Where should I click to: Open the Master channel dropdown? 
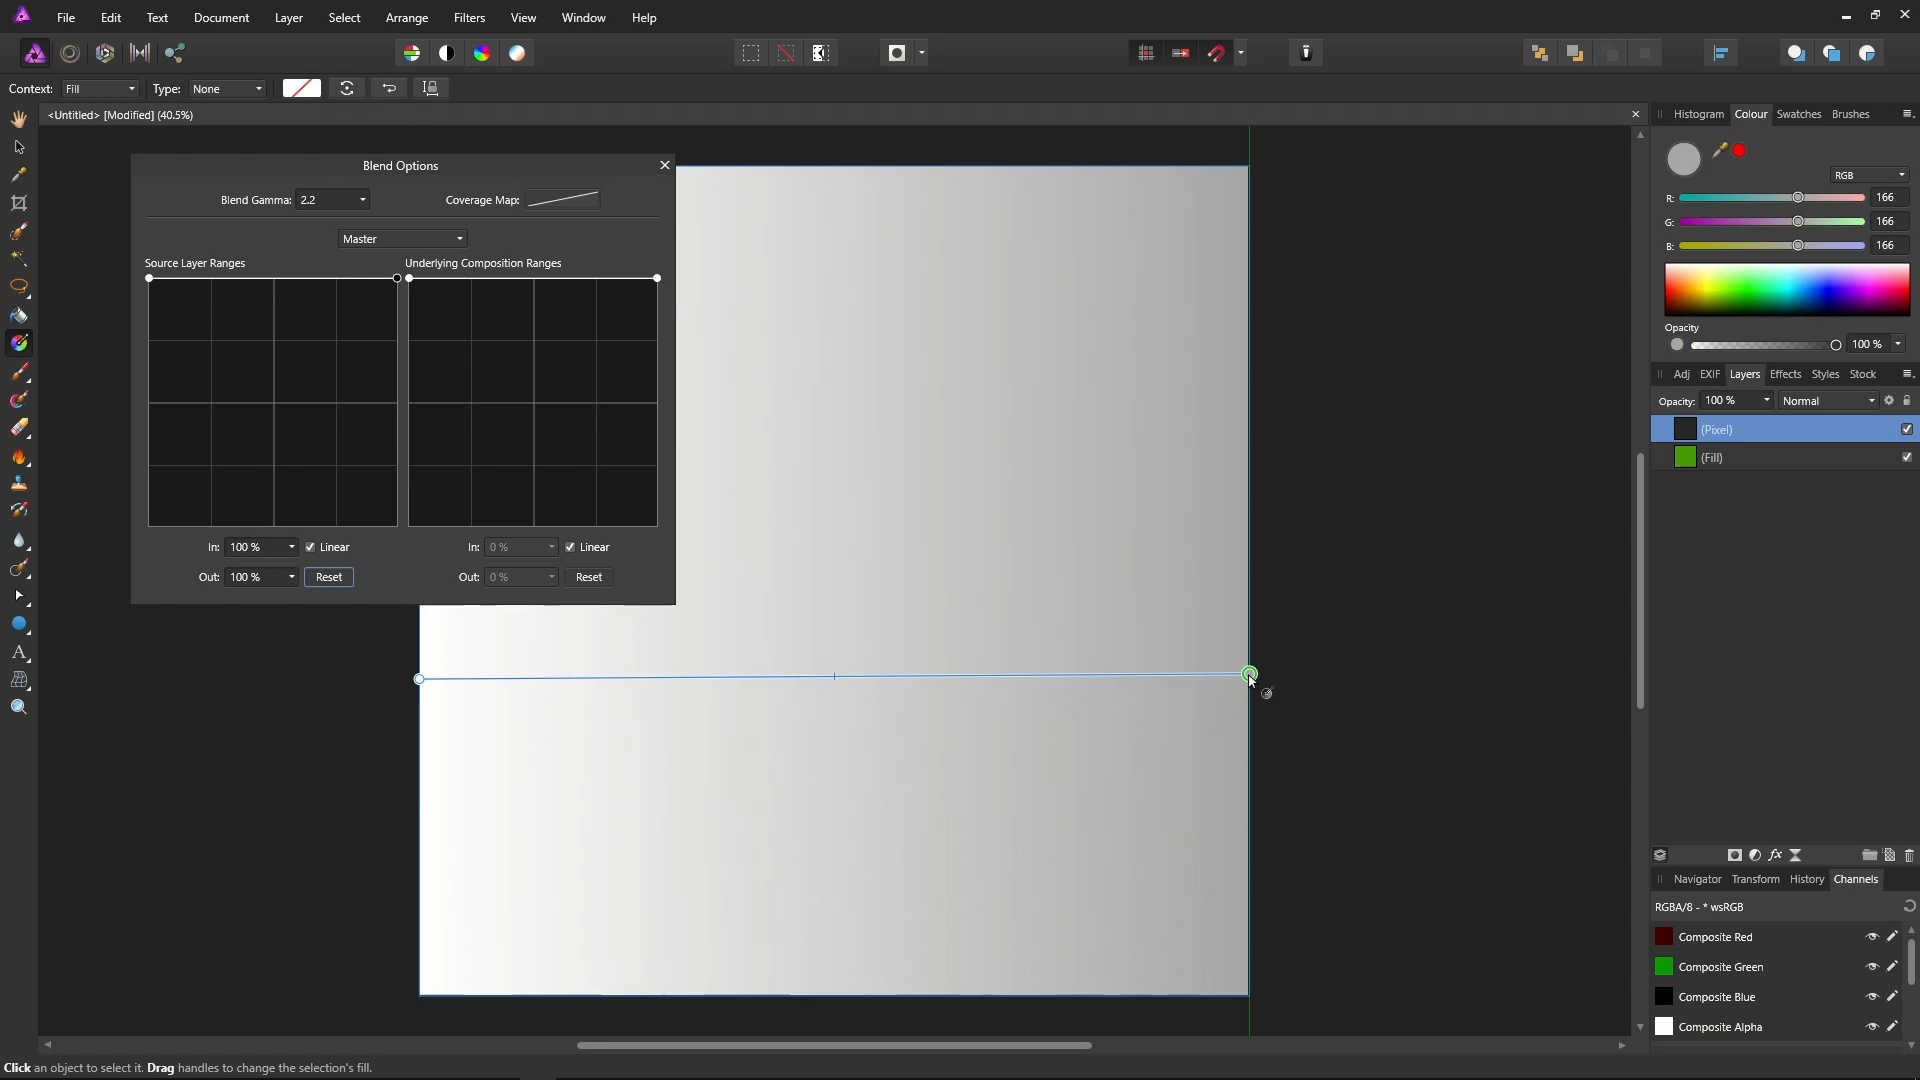403,239
